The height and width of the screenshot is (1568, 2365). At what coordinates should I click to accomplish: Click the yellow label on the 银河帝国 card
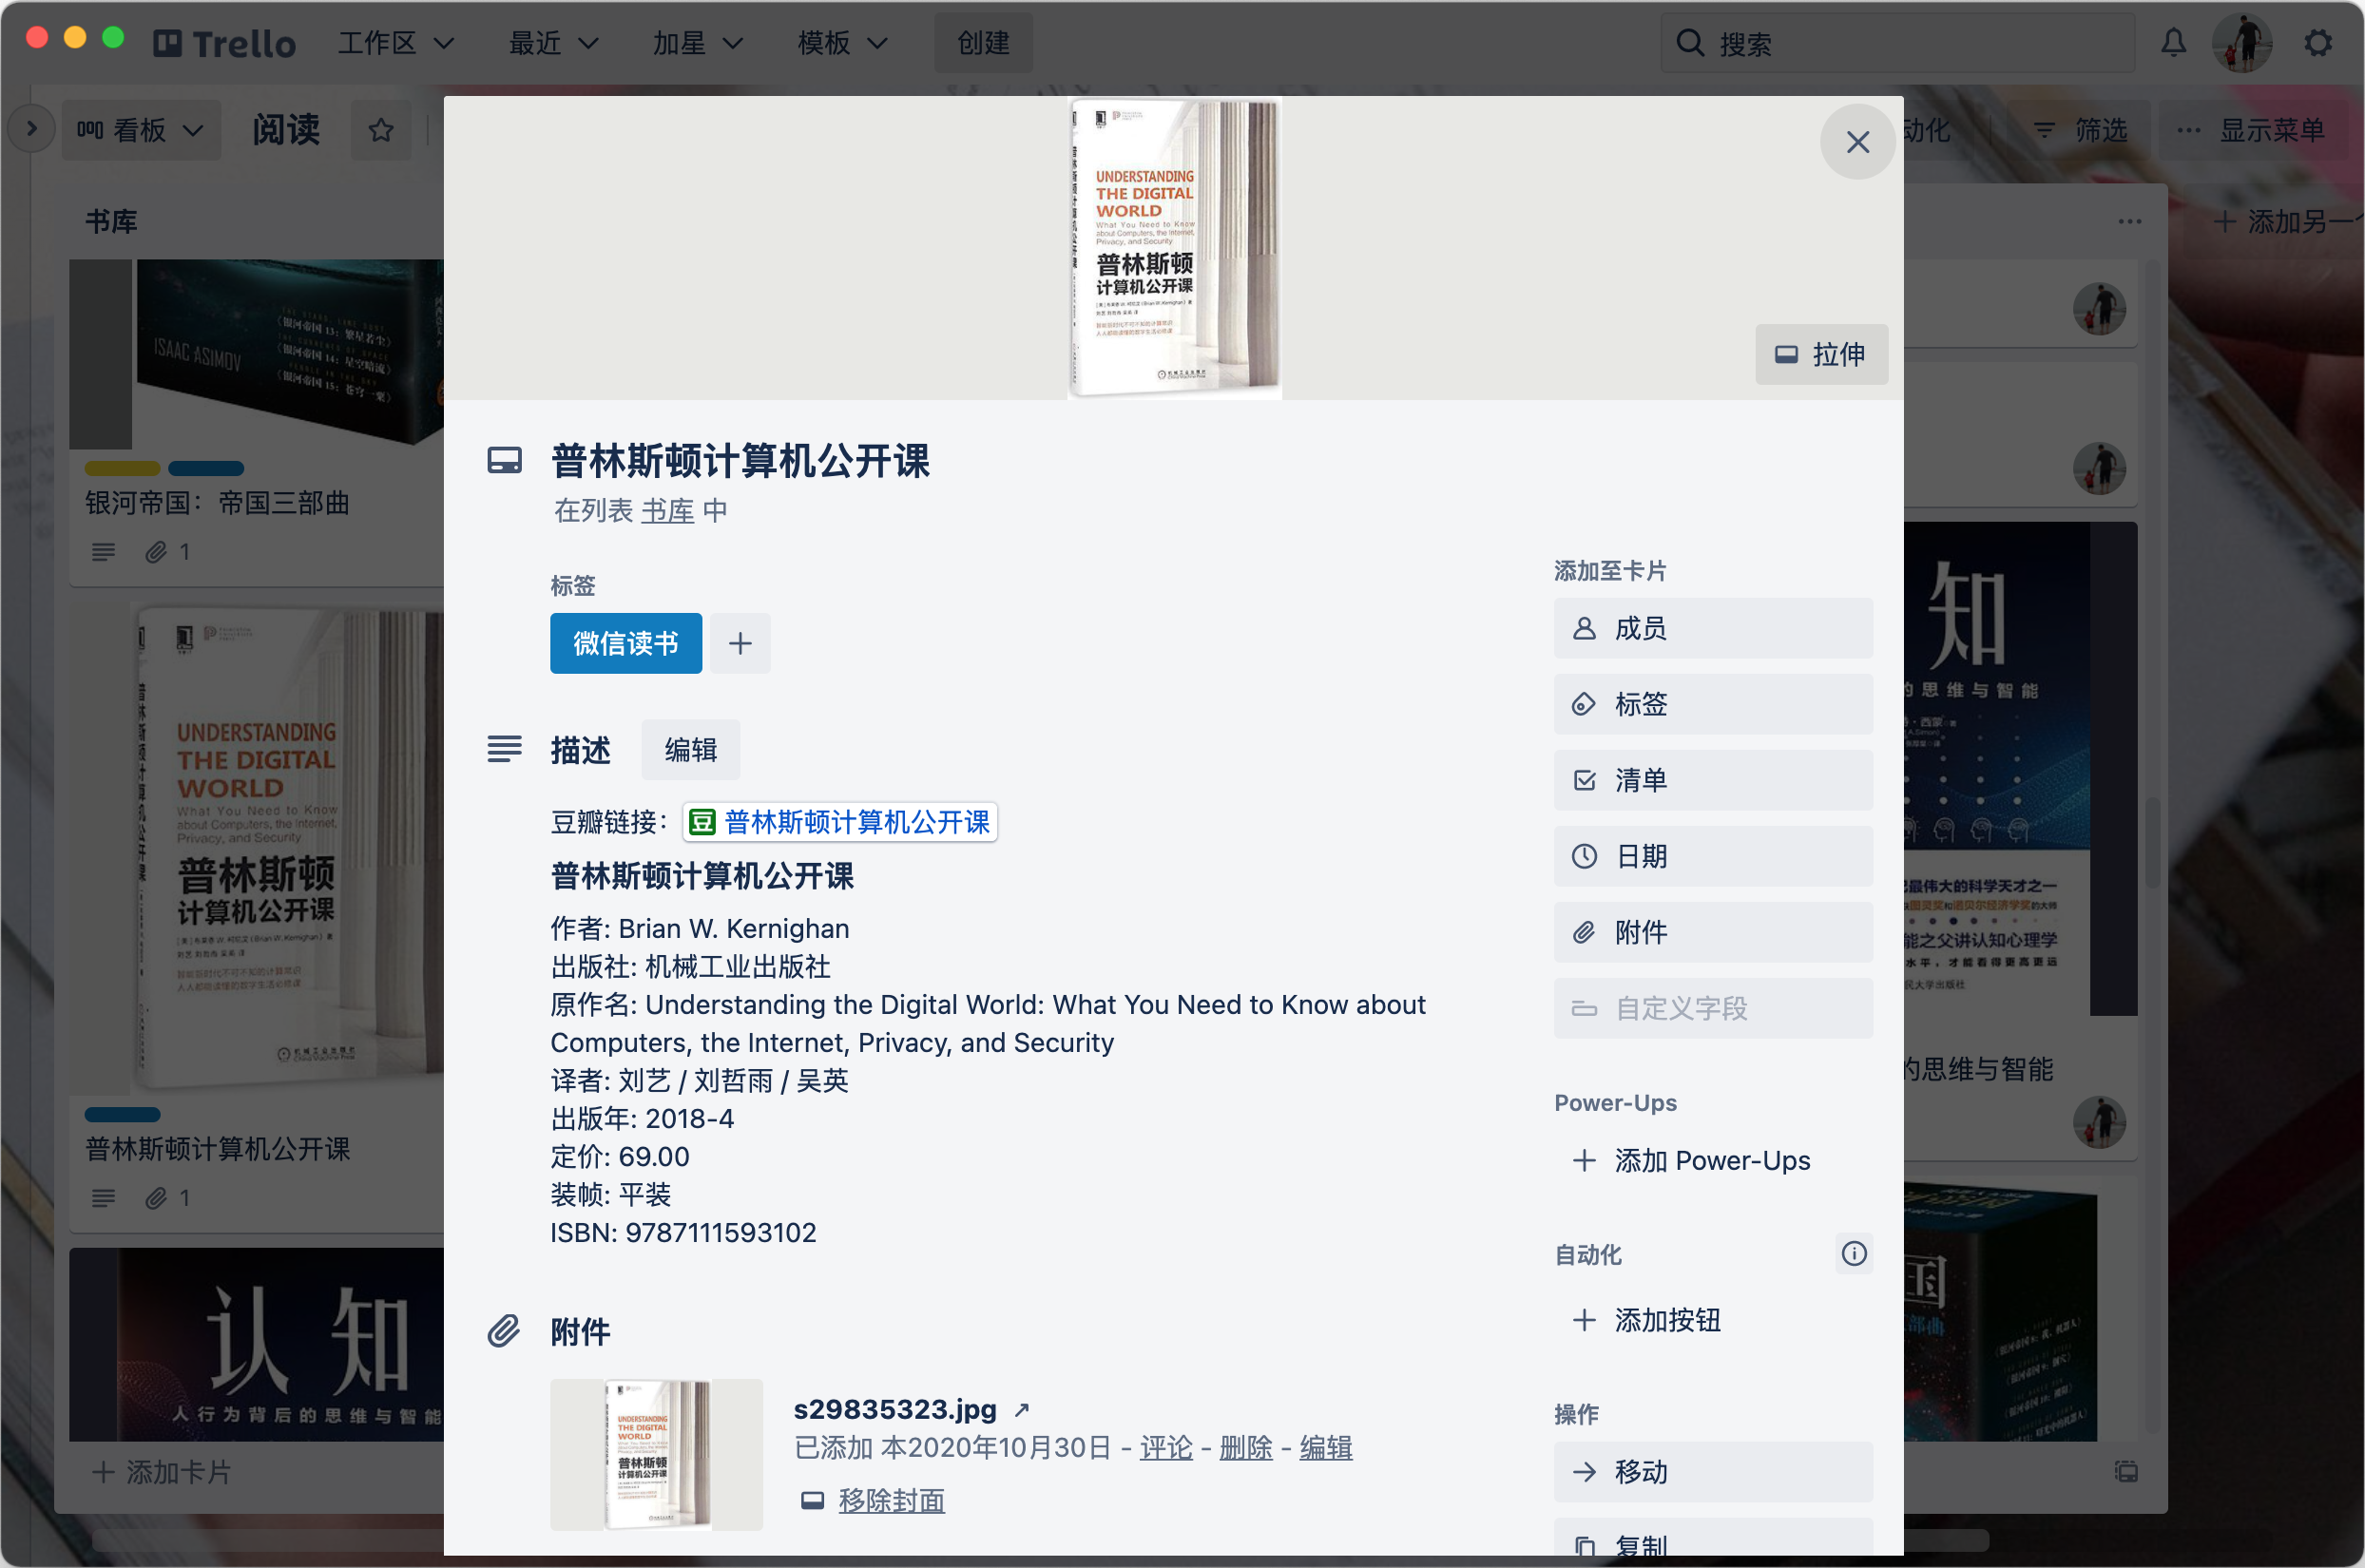(x=122, y=468)
